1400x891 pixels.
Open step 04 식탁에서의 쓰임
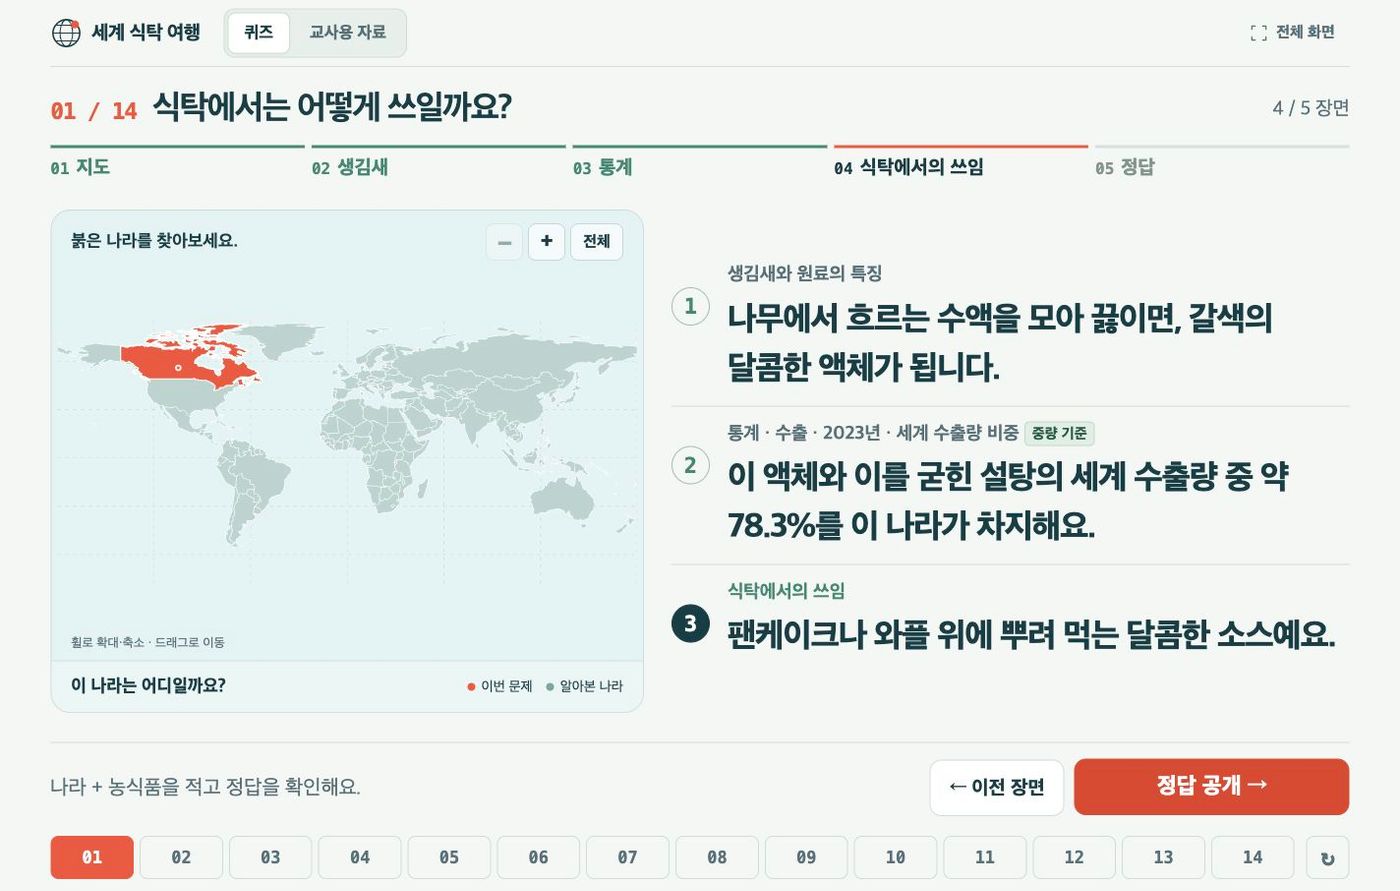coord(960,163)
